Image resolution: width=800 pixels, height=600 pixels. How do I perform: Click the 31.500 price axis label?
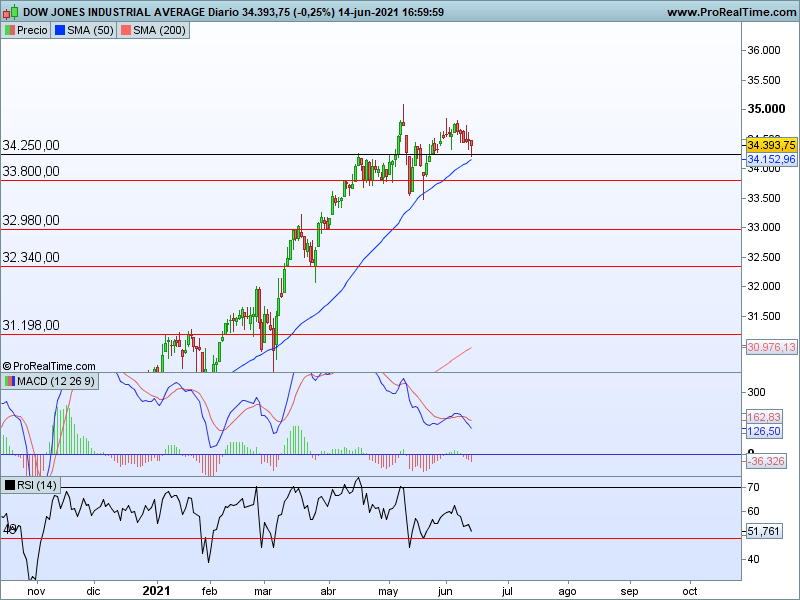click(764, 316)
